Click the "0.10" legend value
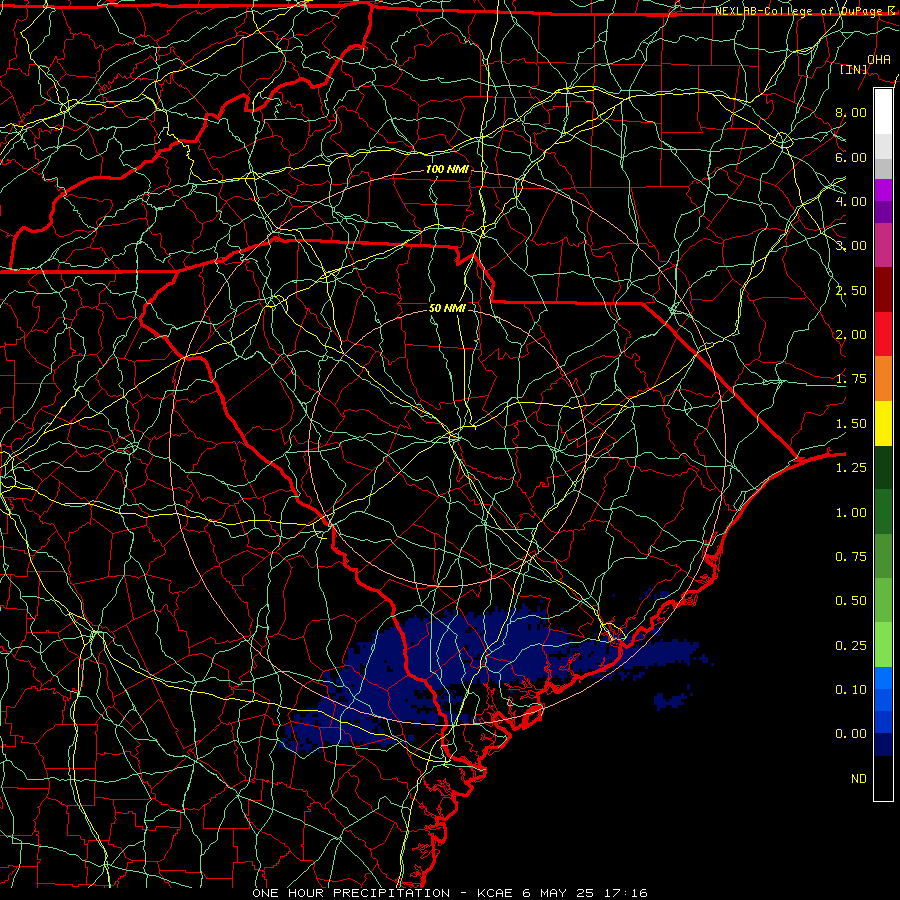 pos(851,690)
